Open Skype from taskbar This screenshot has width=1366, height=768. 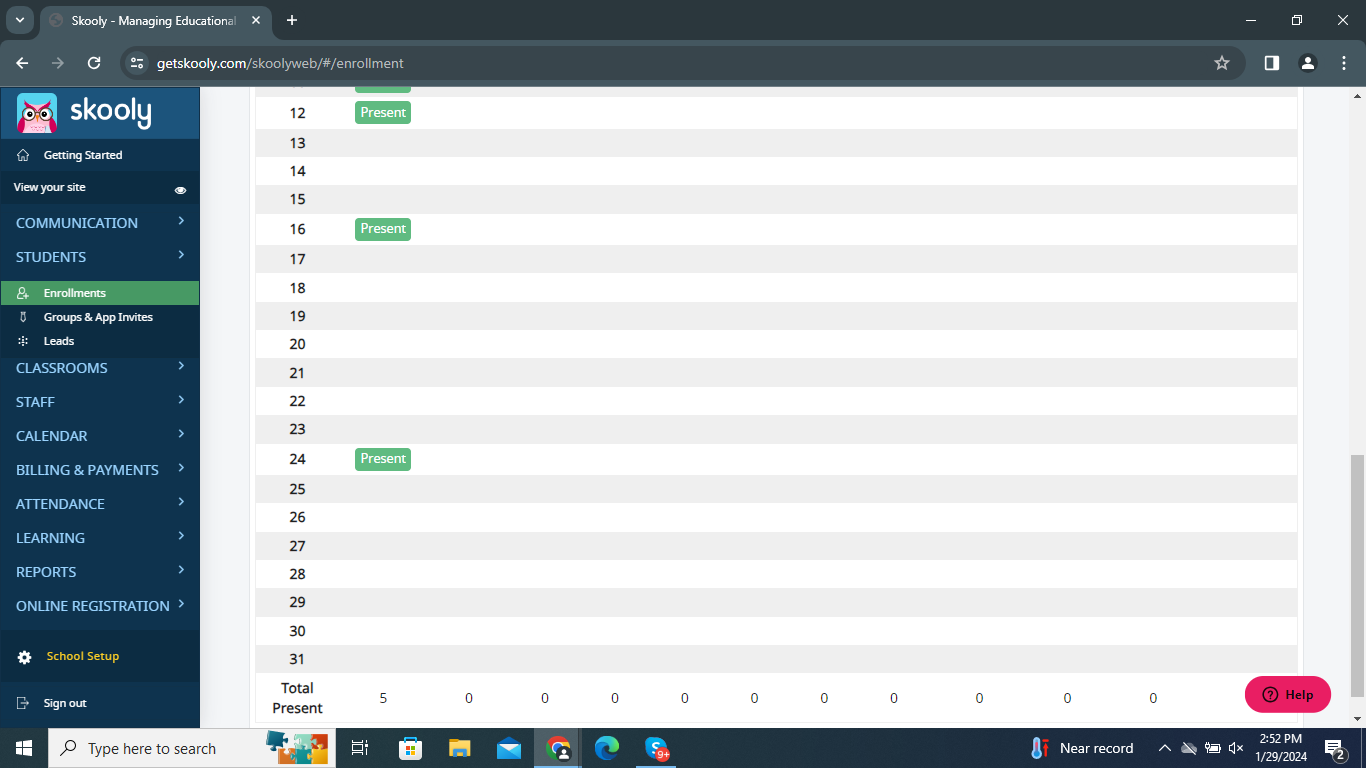(x=657, y=748)
